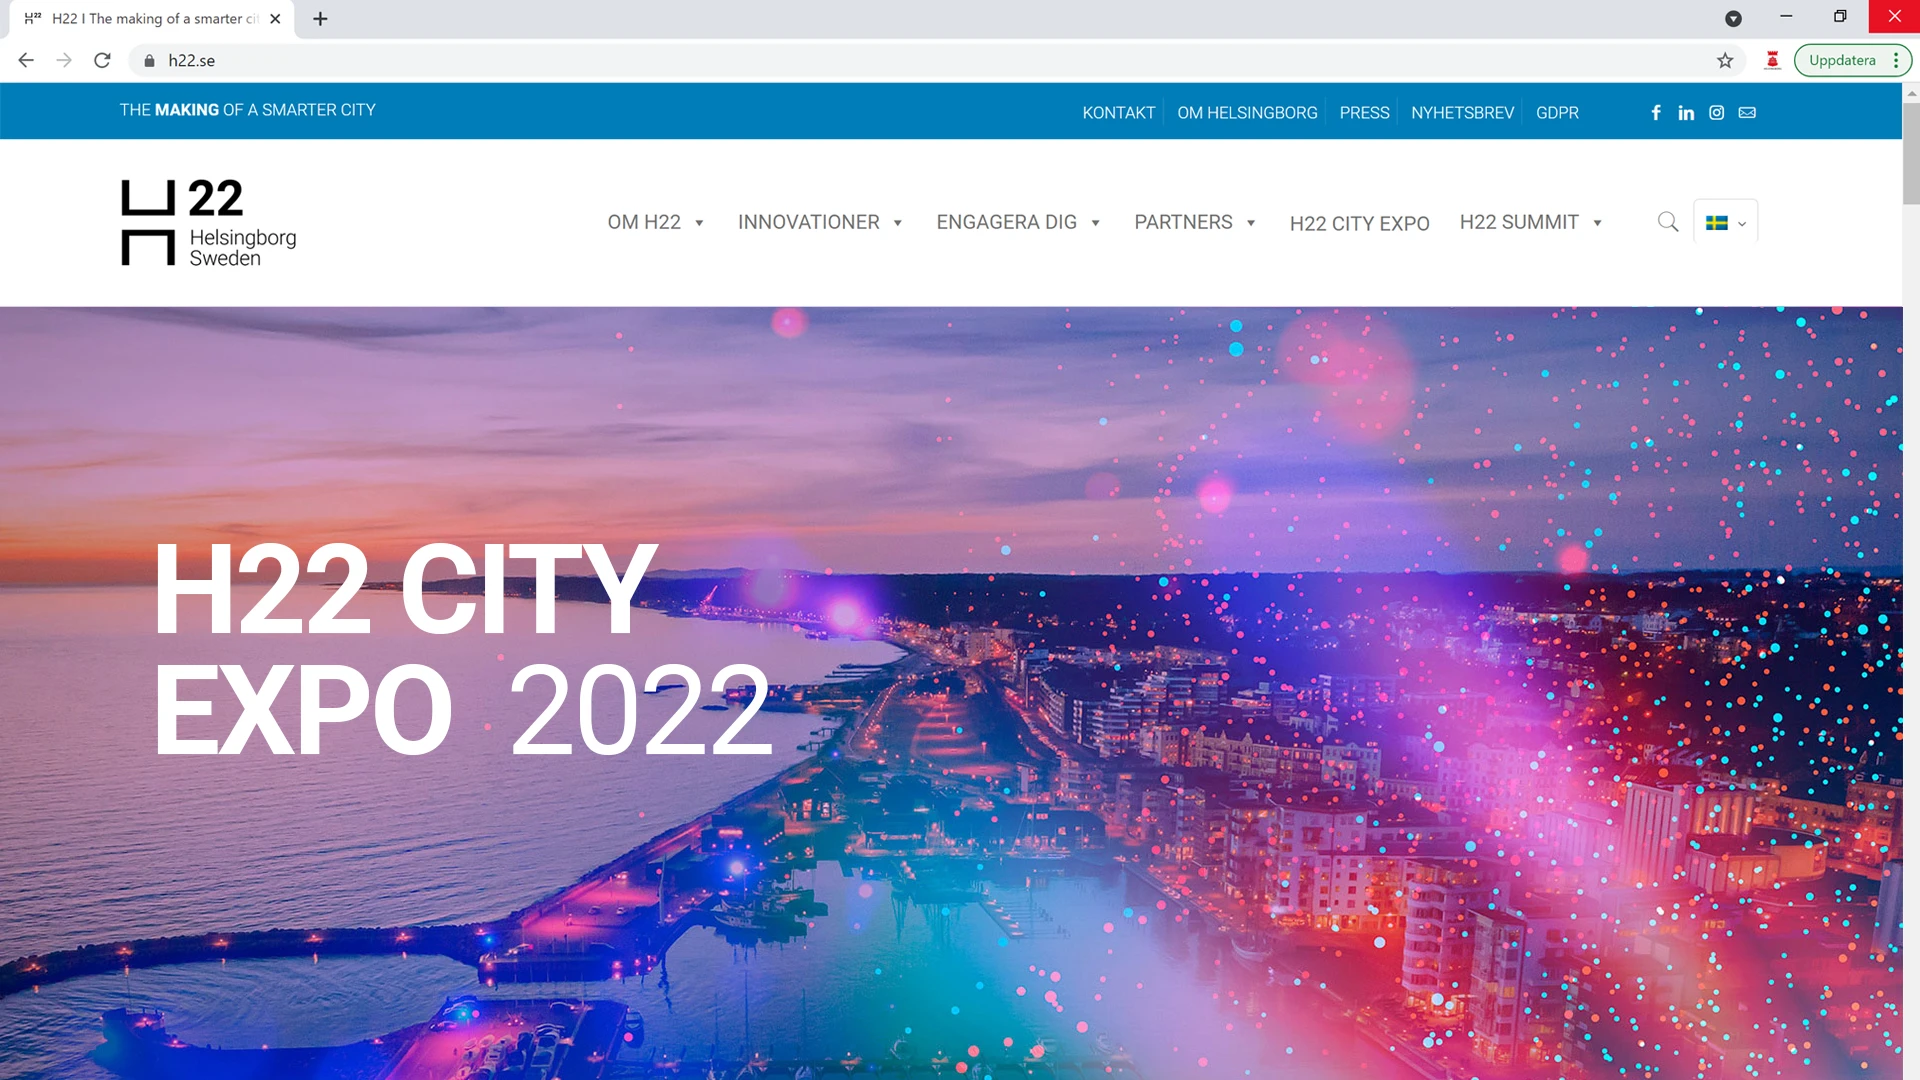Go back using the browser back arrow

click(x=26, y=60)
